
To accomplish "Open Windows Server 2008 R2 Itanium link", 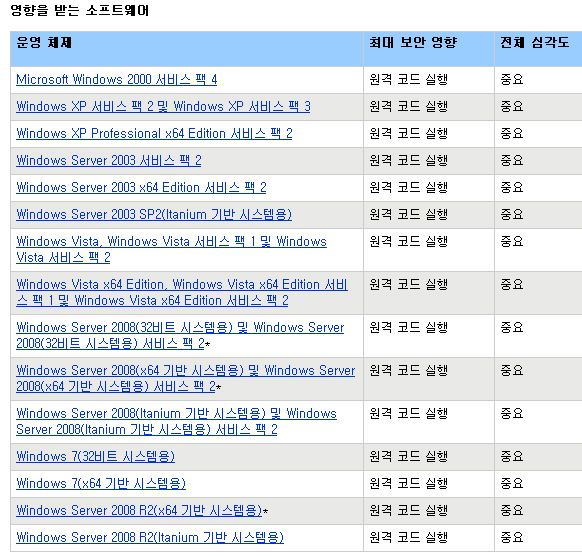I will 150,538.
